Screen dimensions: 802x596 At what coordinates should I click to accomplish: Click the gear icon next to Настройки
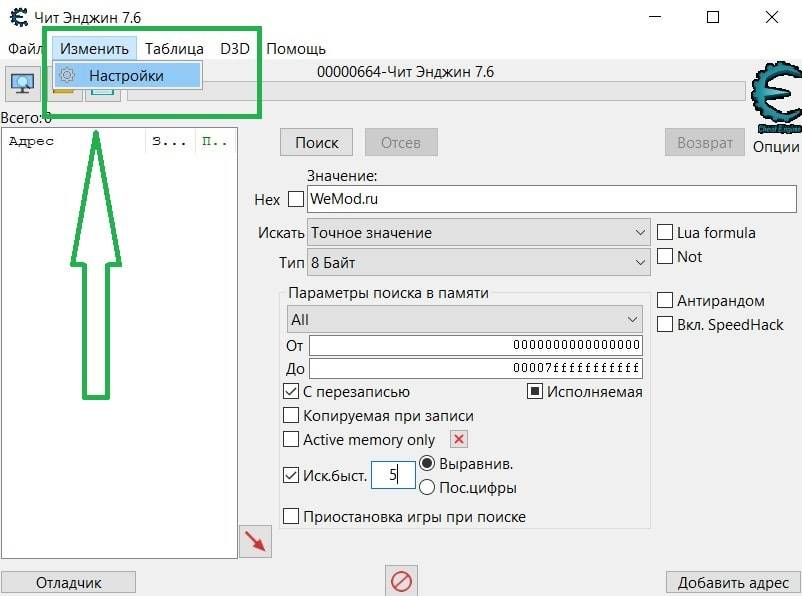point(68,75)
